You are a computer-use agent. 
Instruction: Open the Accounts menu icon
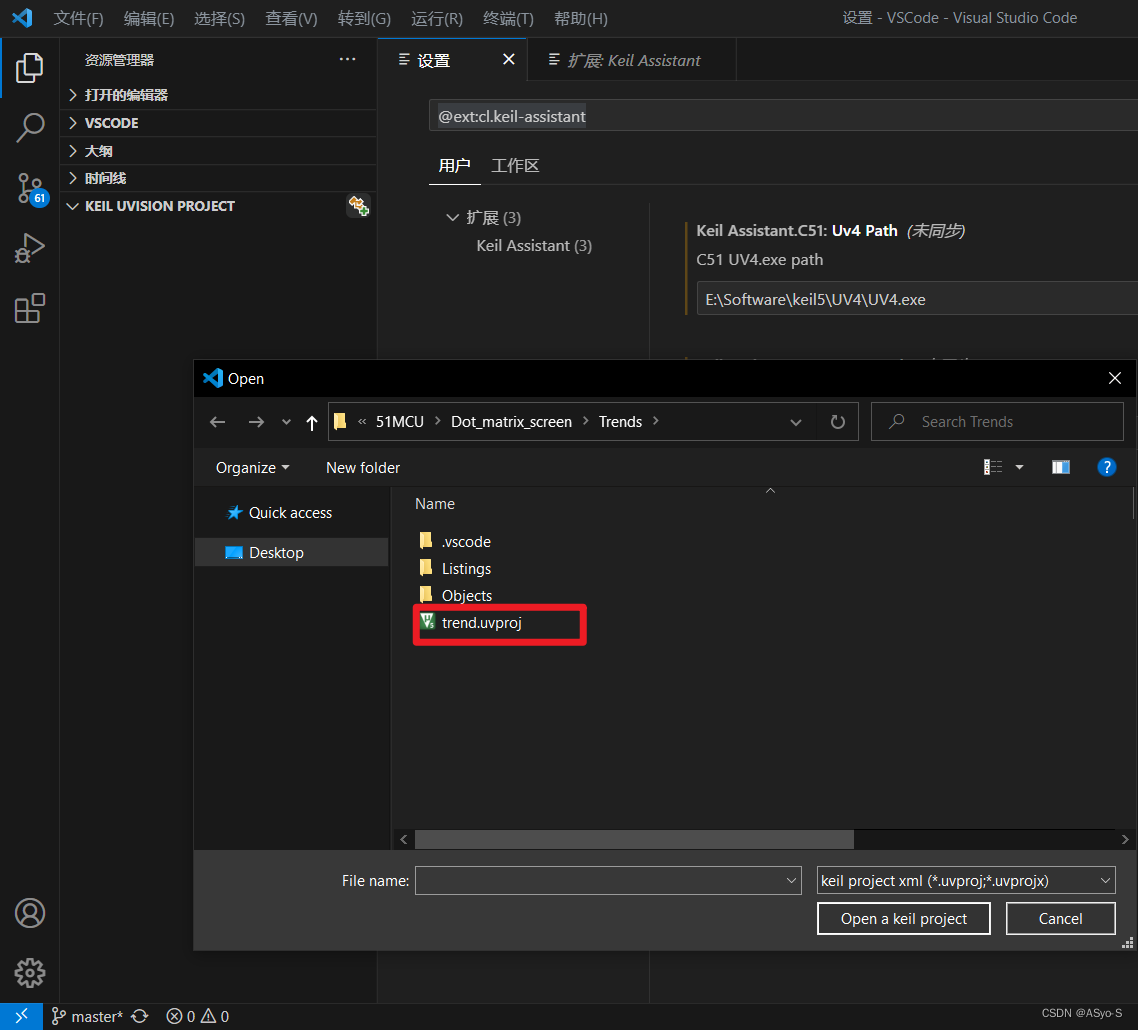(x=30, y=913)
